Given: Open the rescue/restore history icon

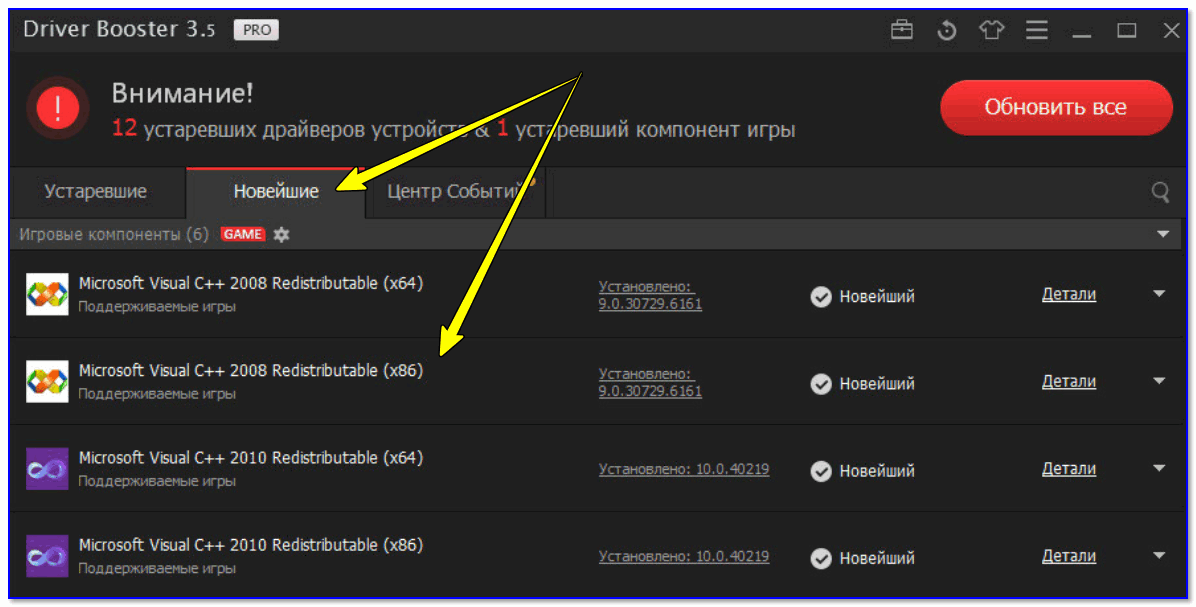Looking at the screenshot, I should click(947, 30).
